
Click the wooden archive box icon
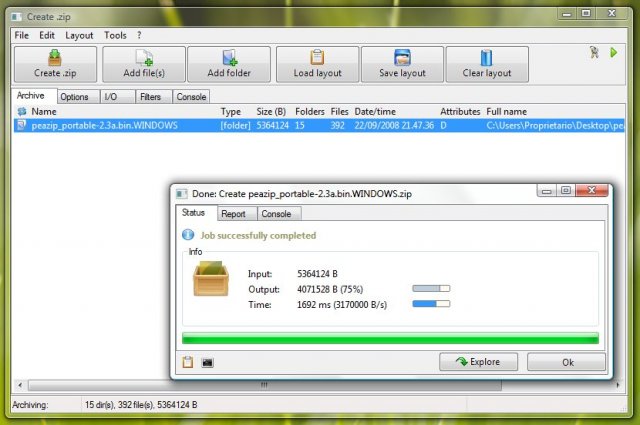[211, 278]
